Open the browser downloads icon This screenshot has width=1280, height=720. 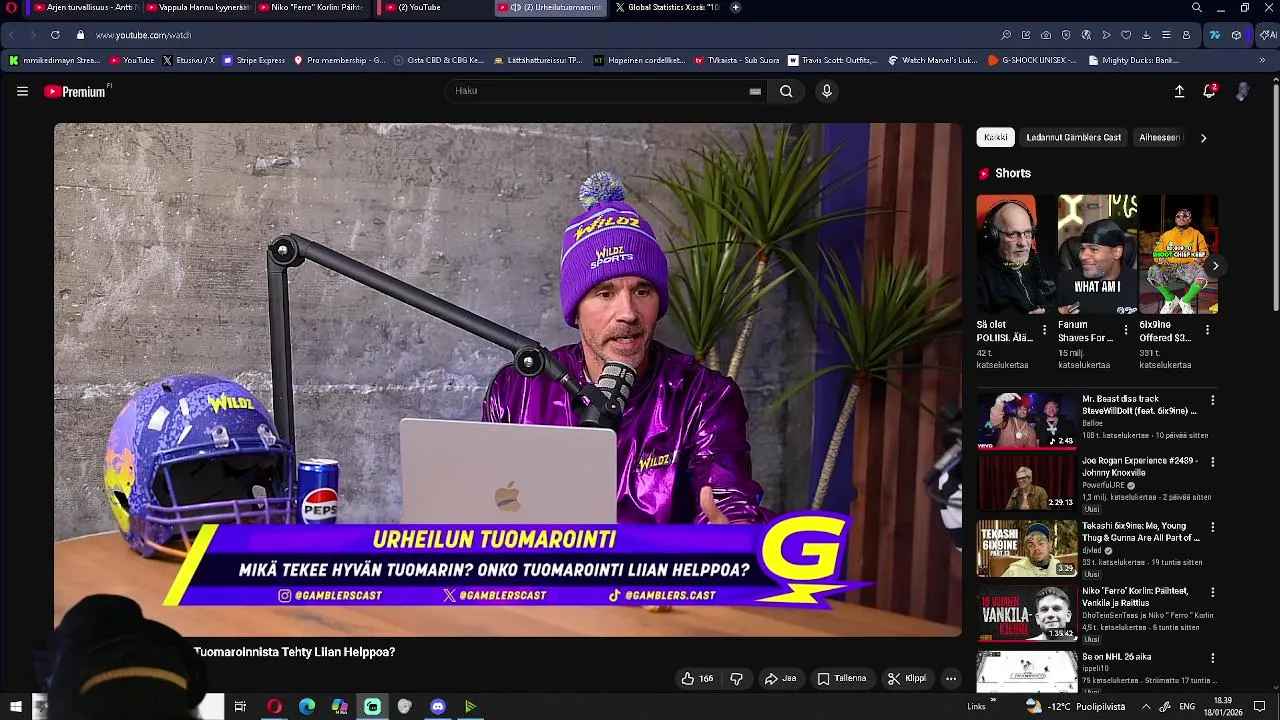(1146, 35)
